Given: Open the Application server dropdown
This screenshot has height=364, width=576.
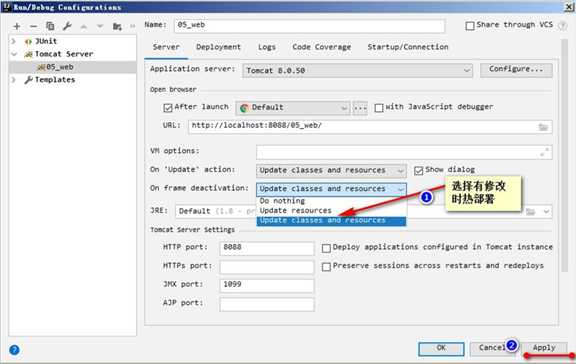Looking at the screenshot, I should tap(357, 71).
